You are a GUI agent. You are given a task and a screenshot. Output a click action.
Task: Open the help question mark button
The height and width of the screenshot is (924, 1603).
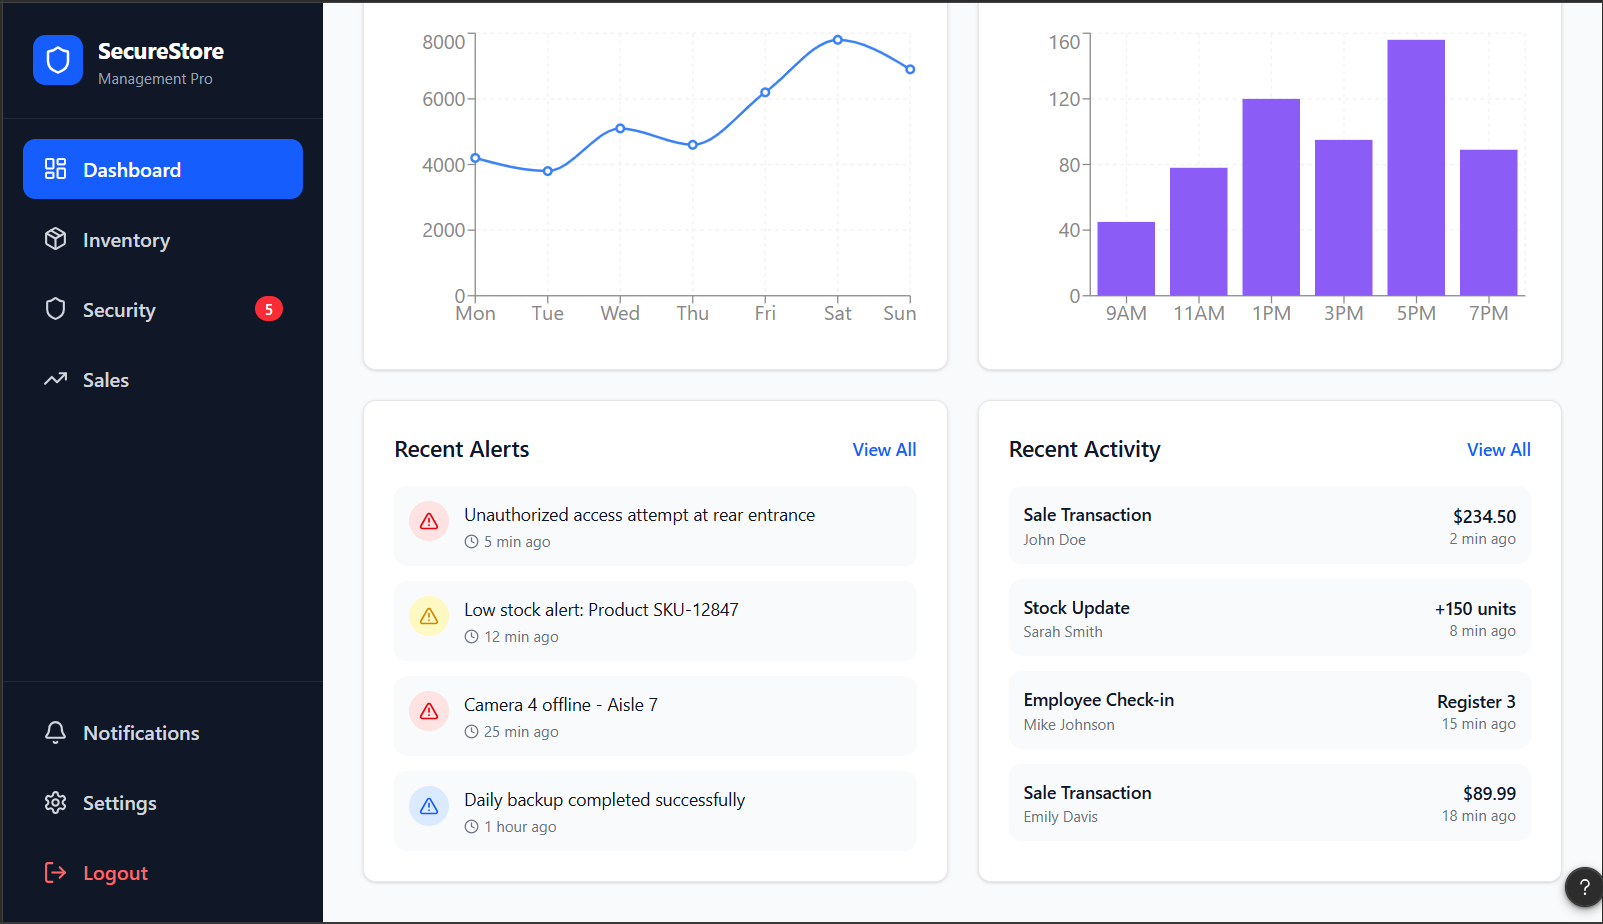(1584, 887)
